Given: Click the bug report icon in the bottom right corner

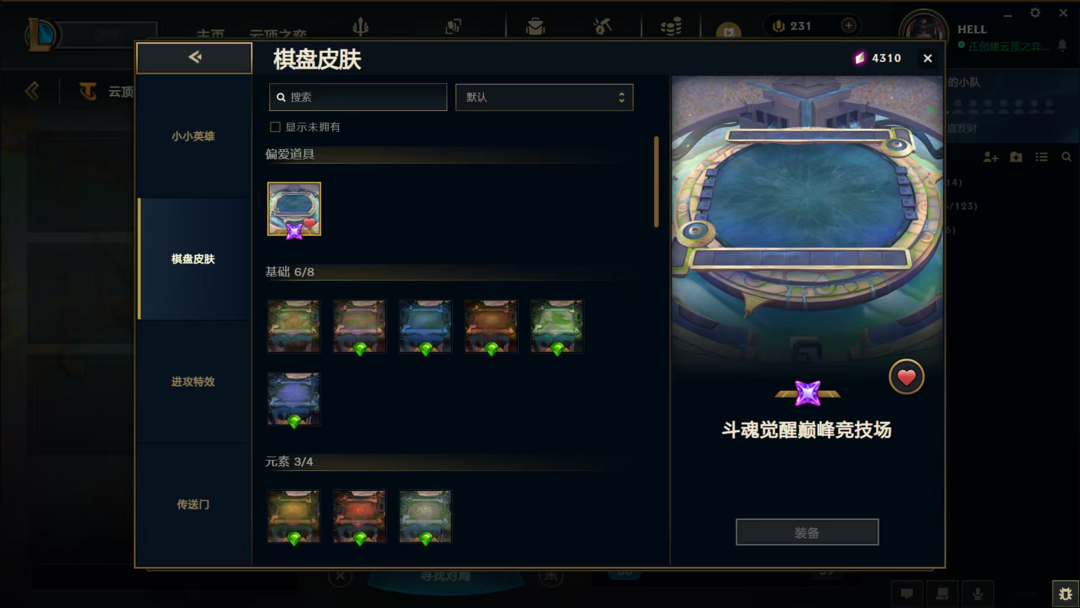Looking at the screenshot, I should click(x=1066, y=594).
